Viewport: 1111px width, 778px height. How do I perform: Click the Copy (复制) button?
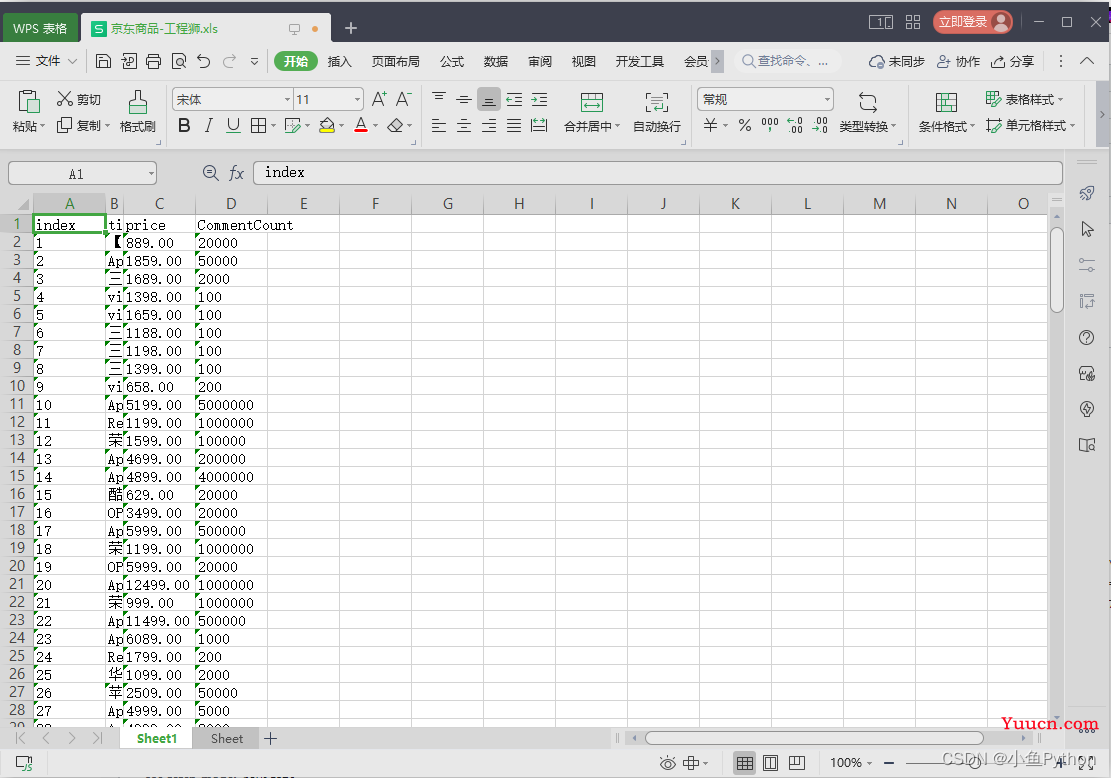[79, 125]
